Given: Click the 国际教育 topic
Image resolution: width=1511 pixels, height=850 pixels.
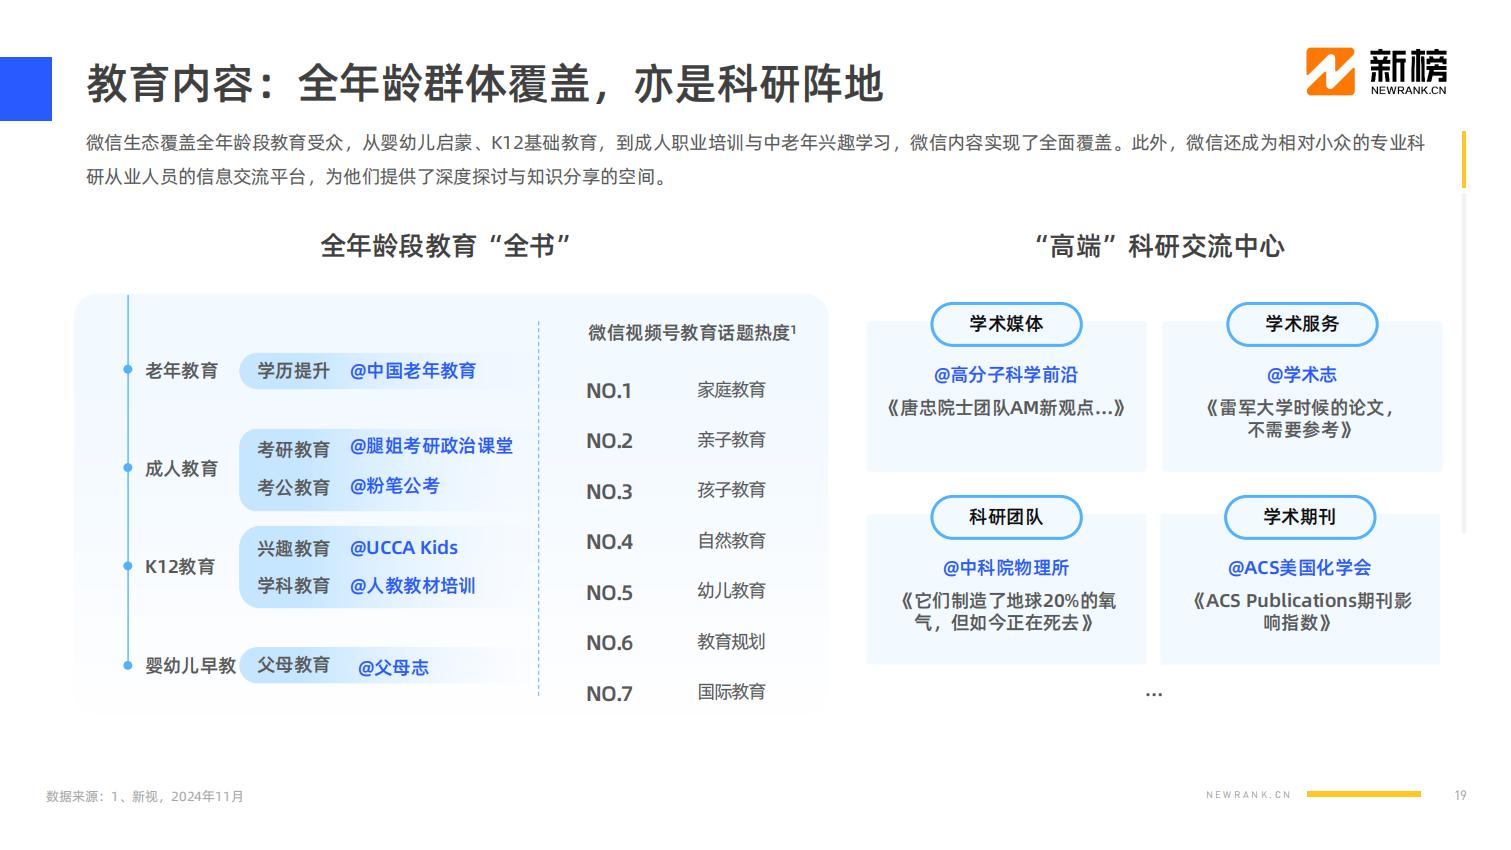Looking at the screenshot, I should coord(731,692).
